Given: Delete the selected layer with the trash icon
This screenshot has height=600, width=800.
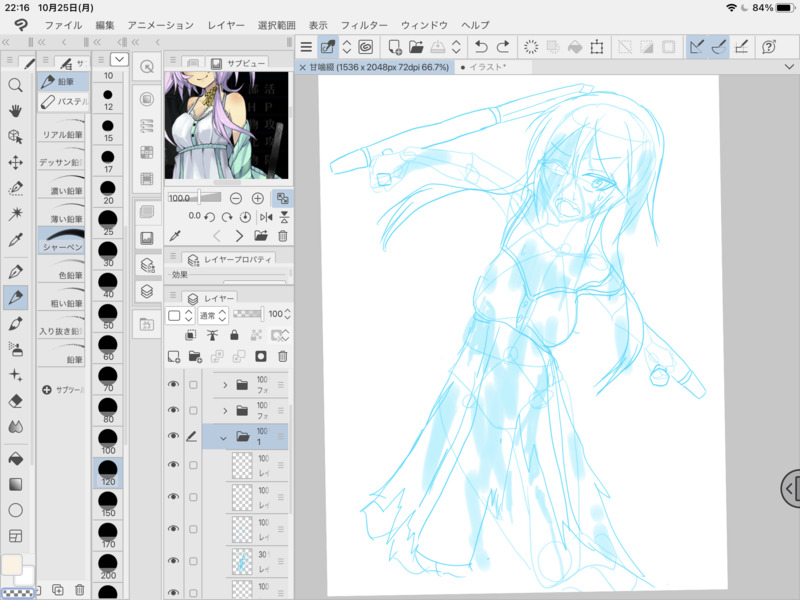Looking at the screenshot, I should pos(283,356).
